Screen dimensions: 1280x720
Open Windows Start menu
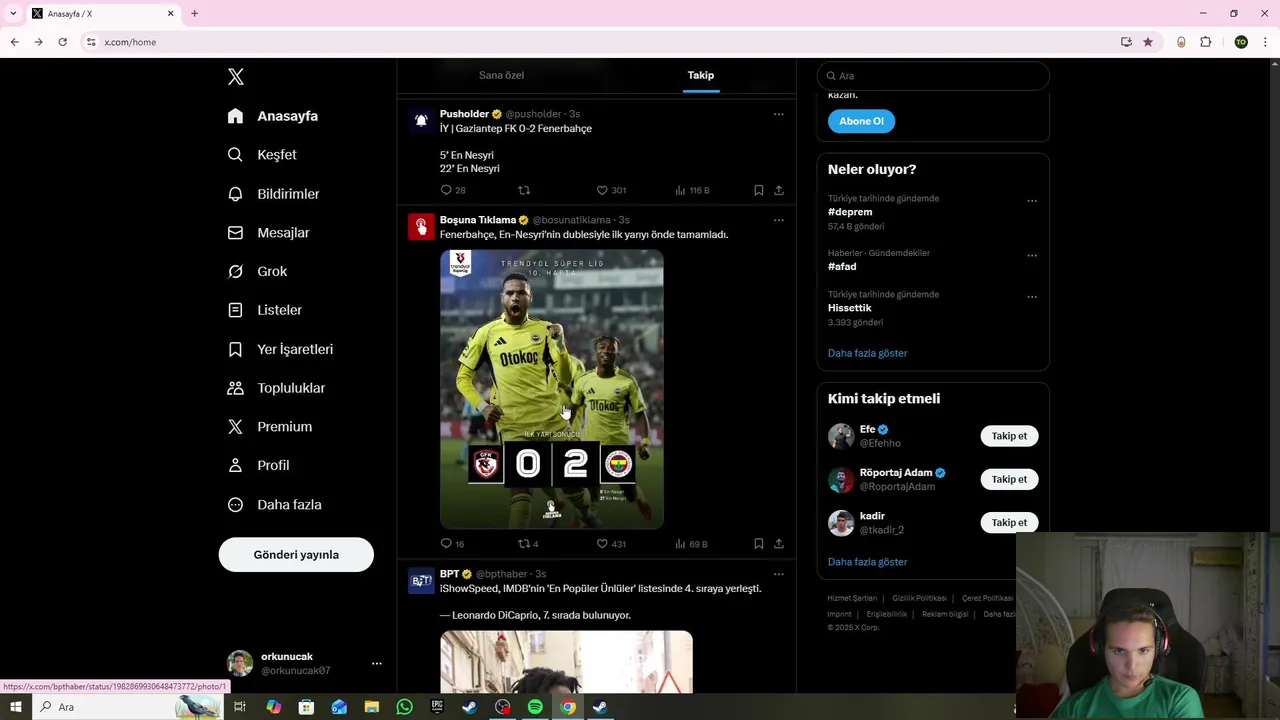click(x=16, y=707)
